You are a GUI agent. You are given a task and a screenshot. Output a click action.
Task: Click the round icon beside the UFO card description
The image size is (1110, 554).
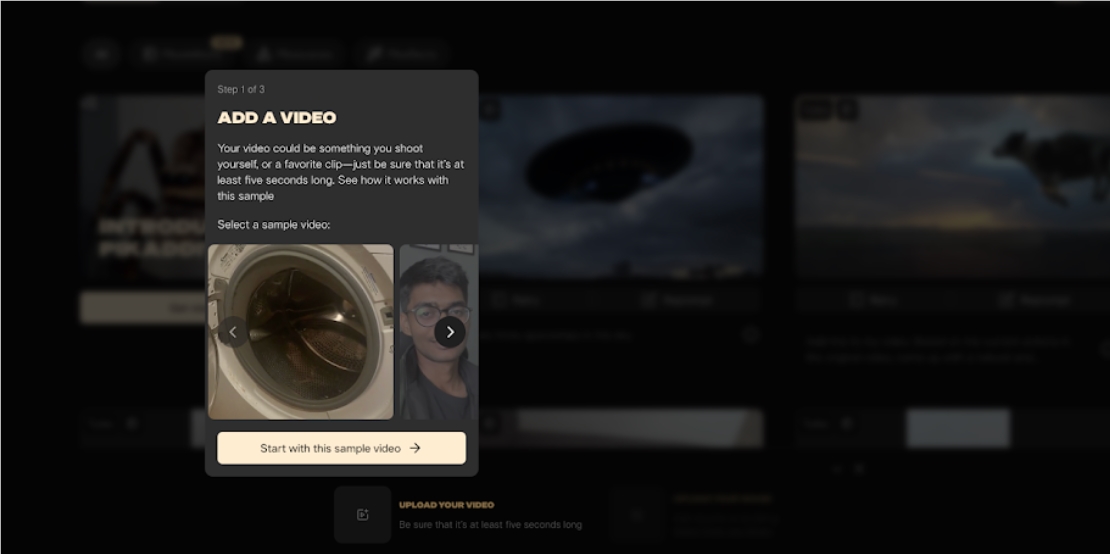(x=750, y=336)
